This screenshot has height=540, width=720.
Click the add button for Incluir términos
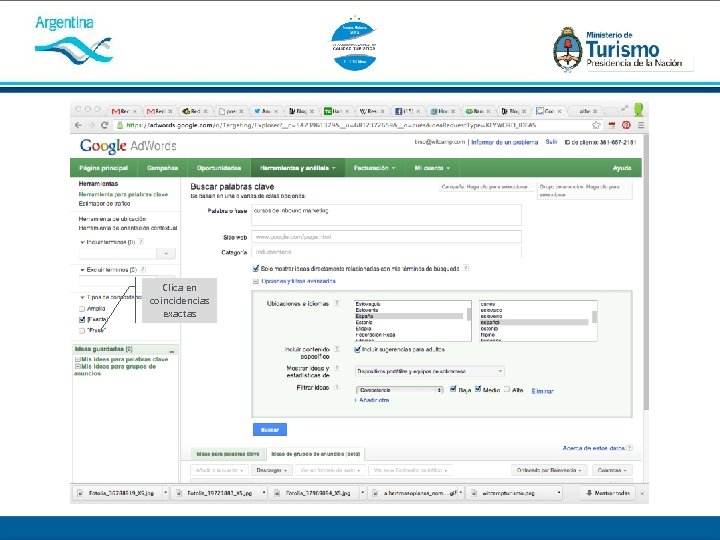click(x=166, y=253)
